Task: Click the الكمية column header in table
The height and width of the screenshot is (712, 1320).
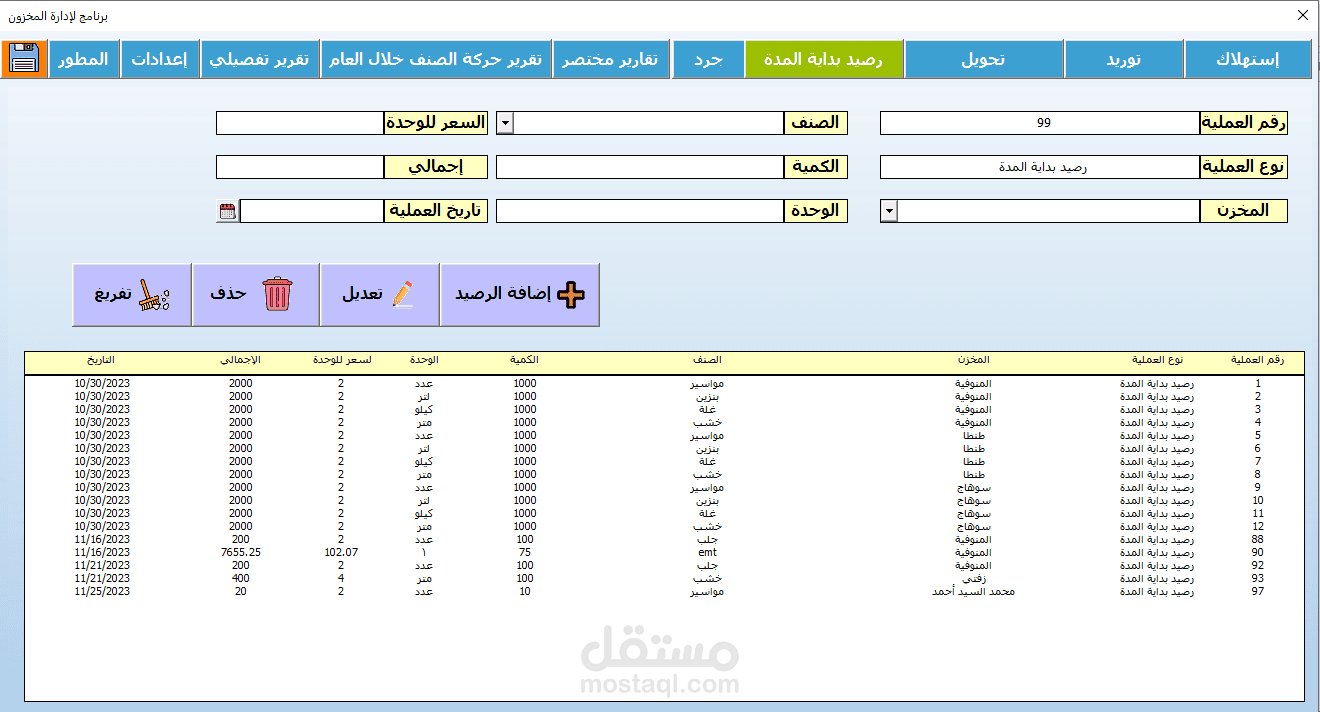Action: click(524, 359)
